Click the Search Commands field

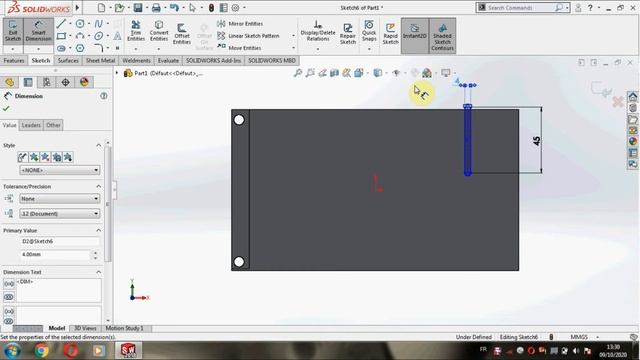point(520,7)
